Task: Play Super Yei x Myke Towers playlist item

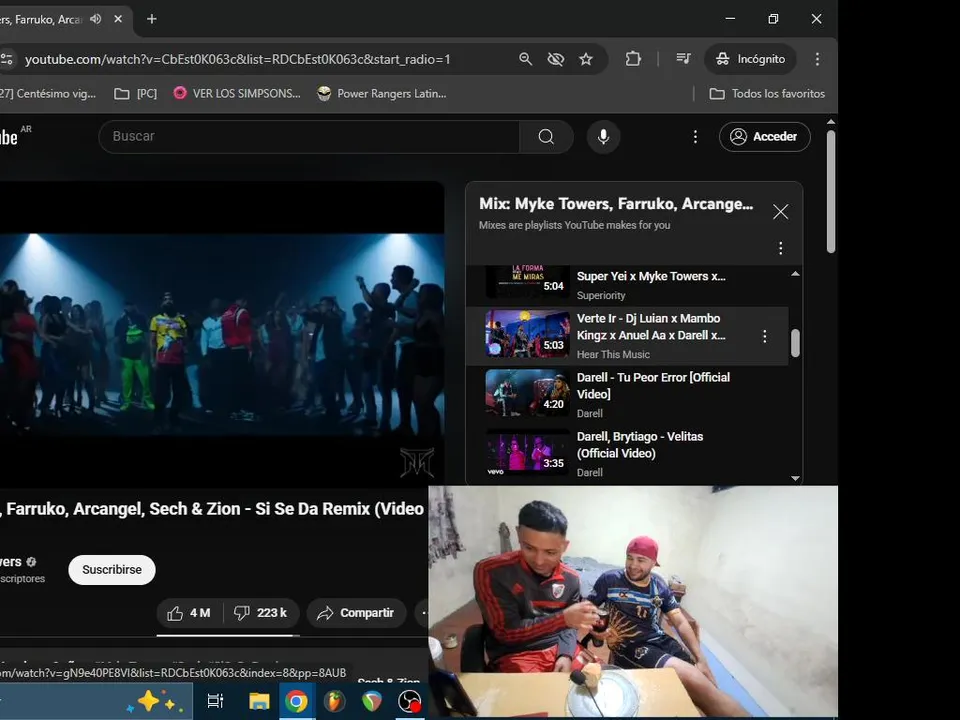Action: pos(627,285)
